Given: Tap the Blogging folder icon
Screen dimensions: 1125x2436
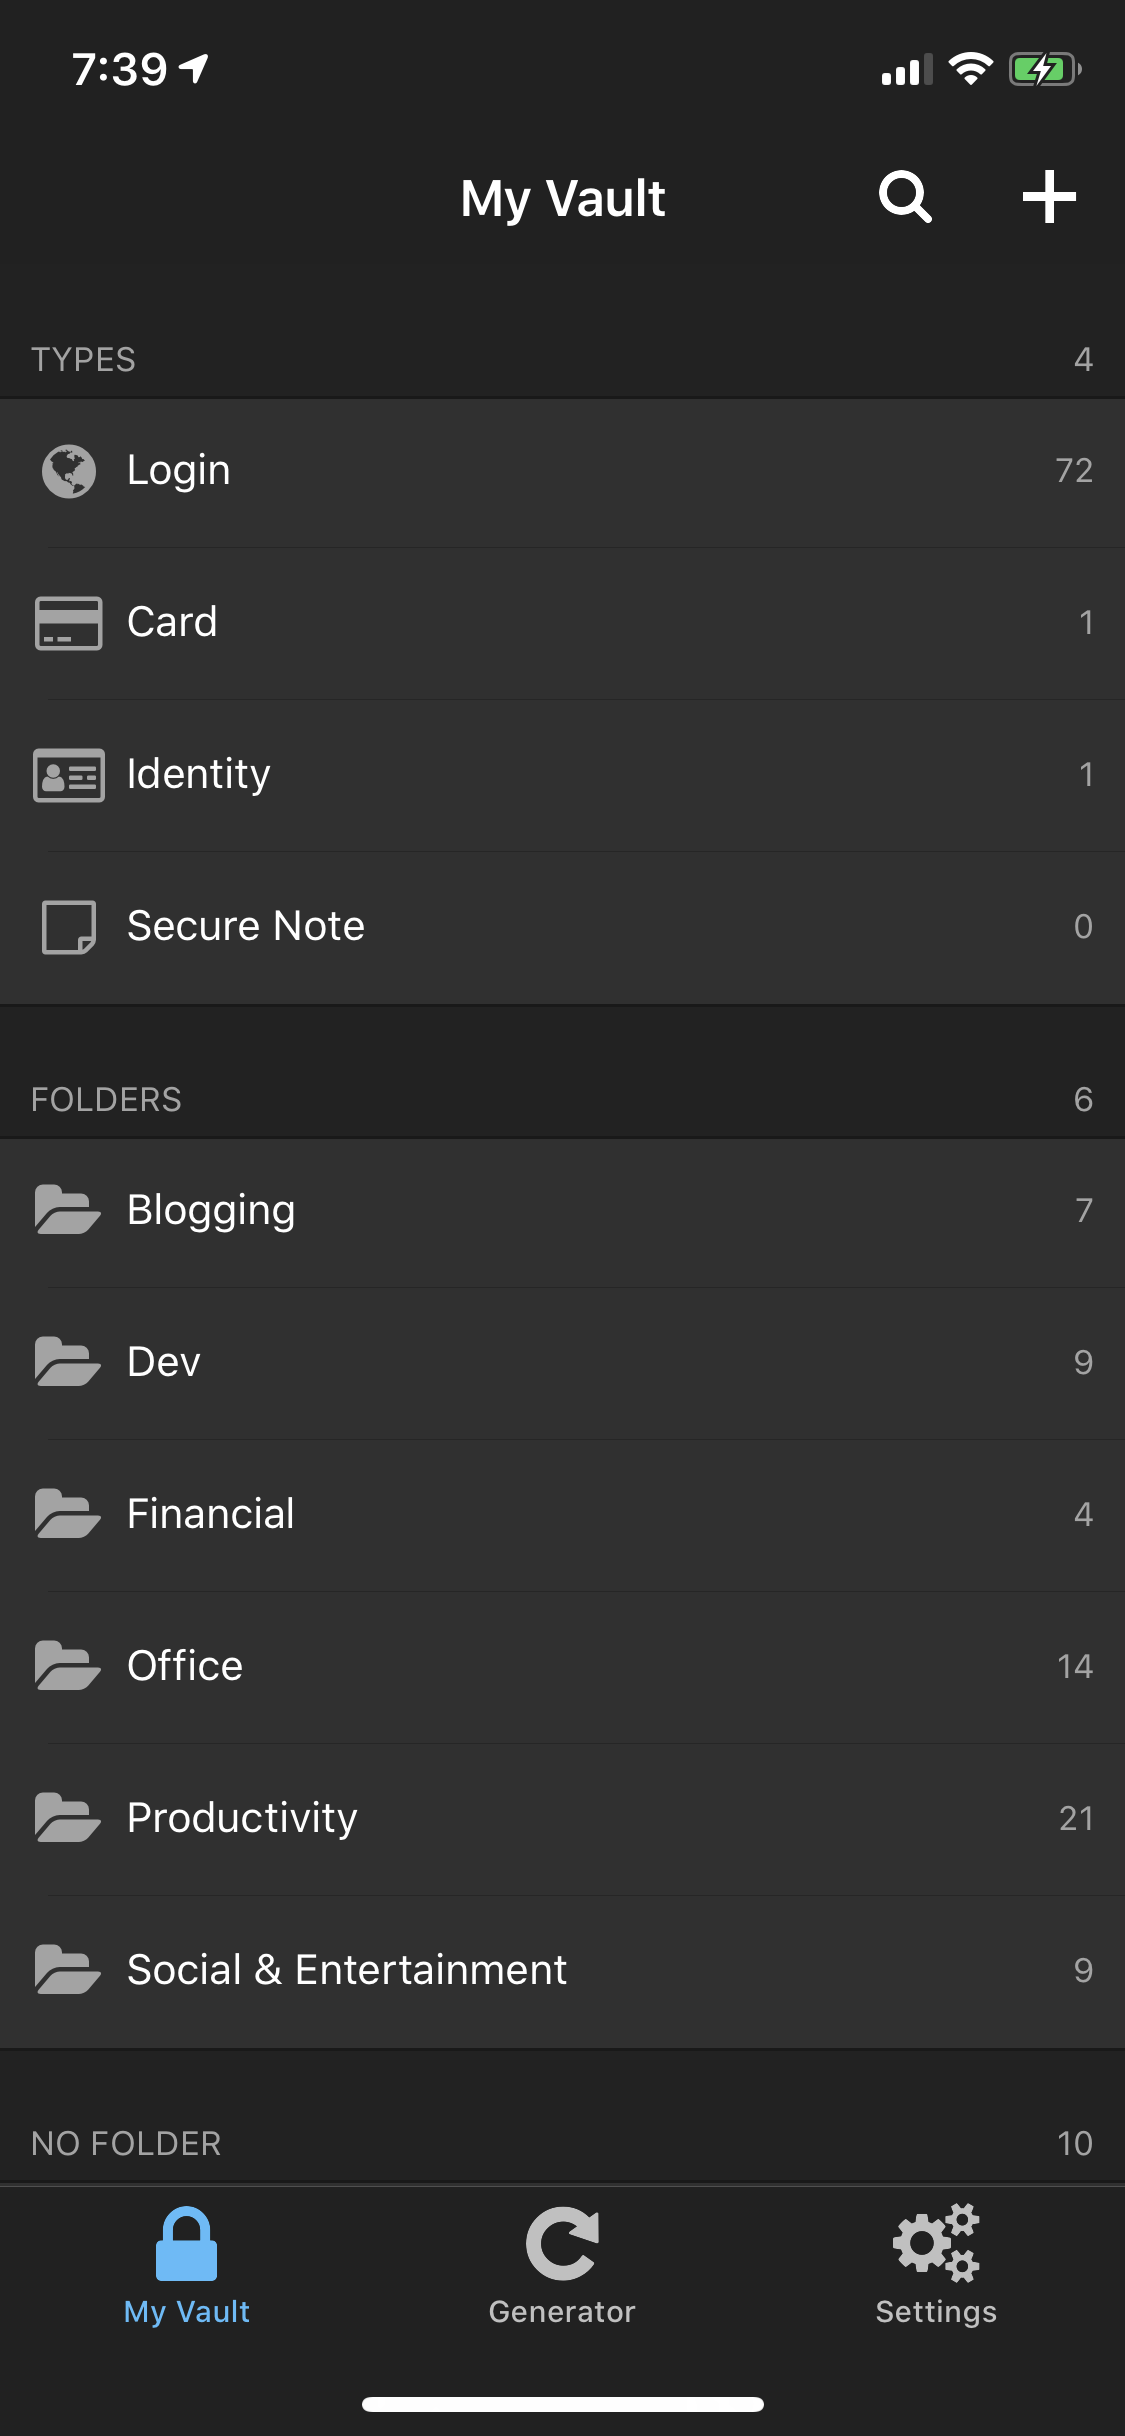Looking at the screenshot, I should coord(67,1210).
